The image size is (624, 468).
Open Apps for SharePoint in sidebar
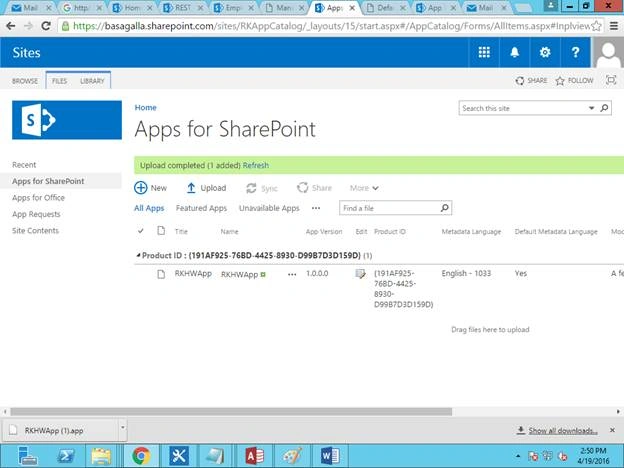[48, 181]
